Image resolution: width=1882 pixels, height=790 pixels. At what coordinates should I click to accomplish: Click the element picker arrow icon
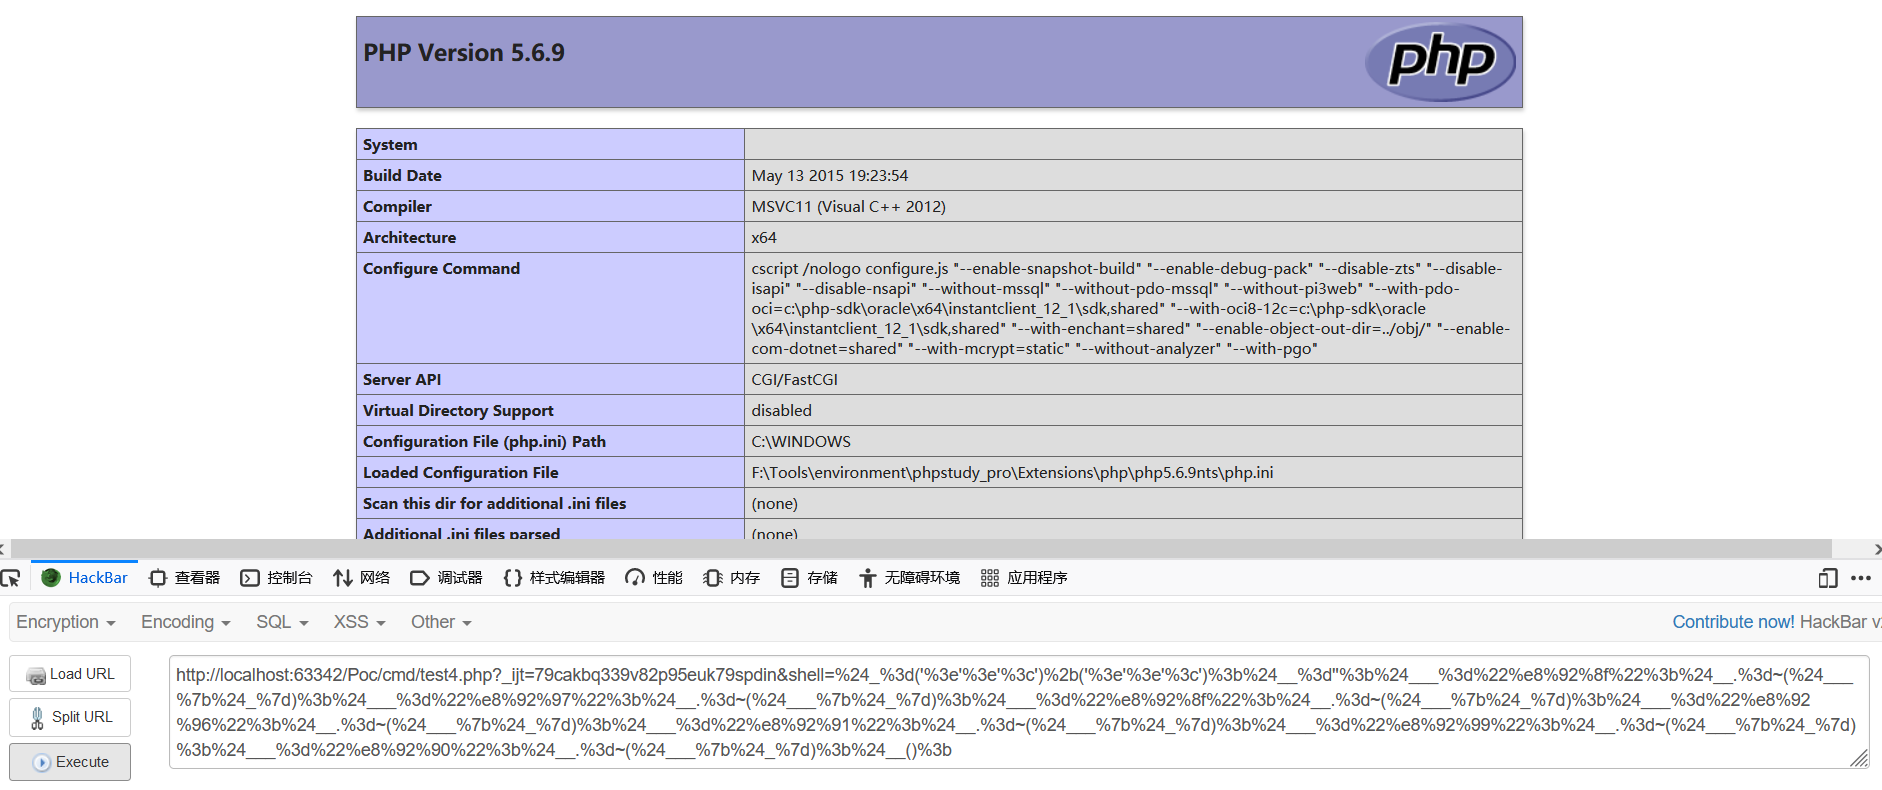tap(11, 578)
